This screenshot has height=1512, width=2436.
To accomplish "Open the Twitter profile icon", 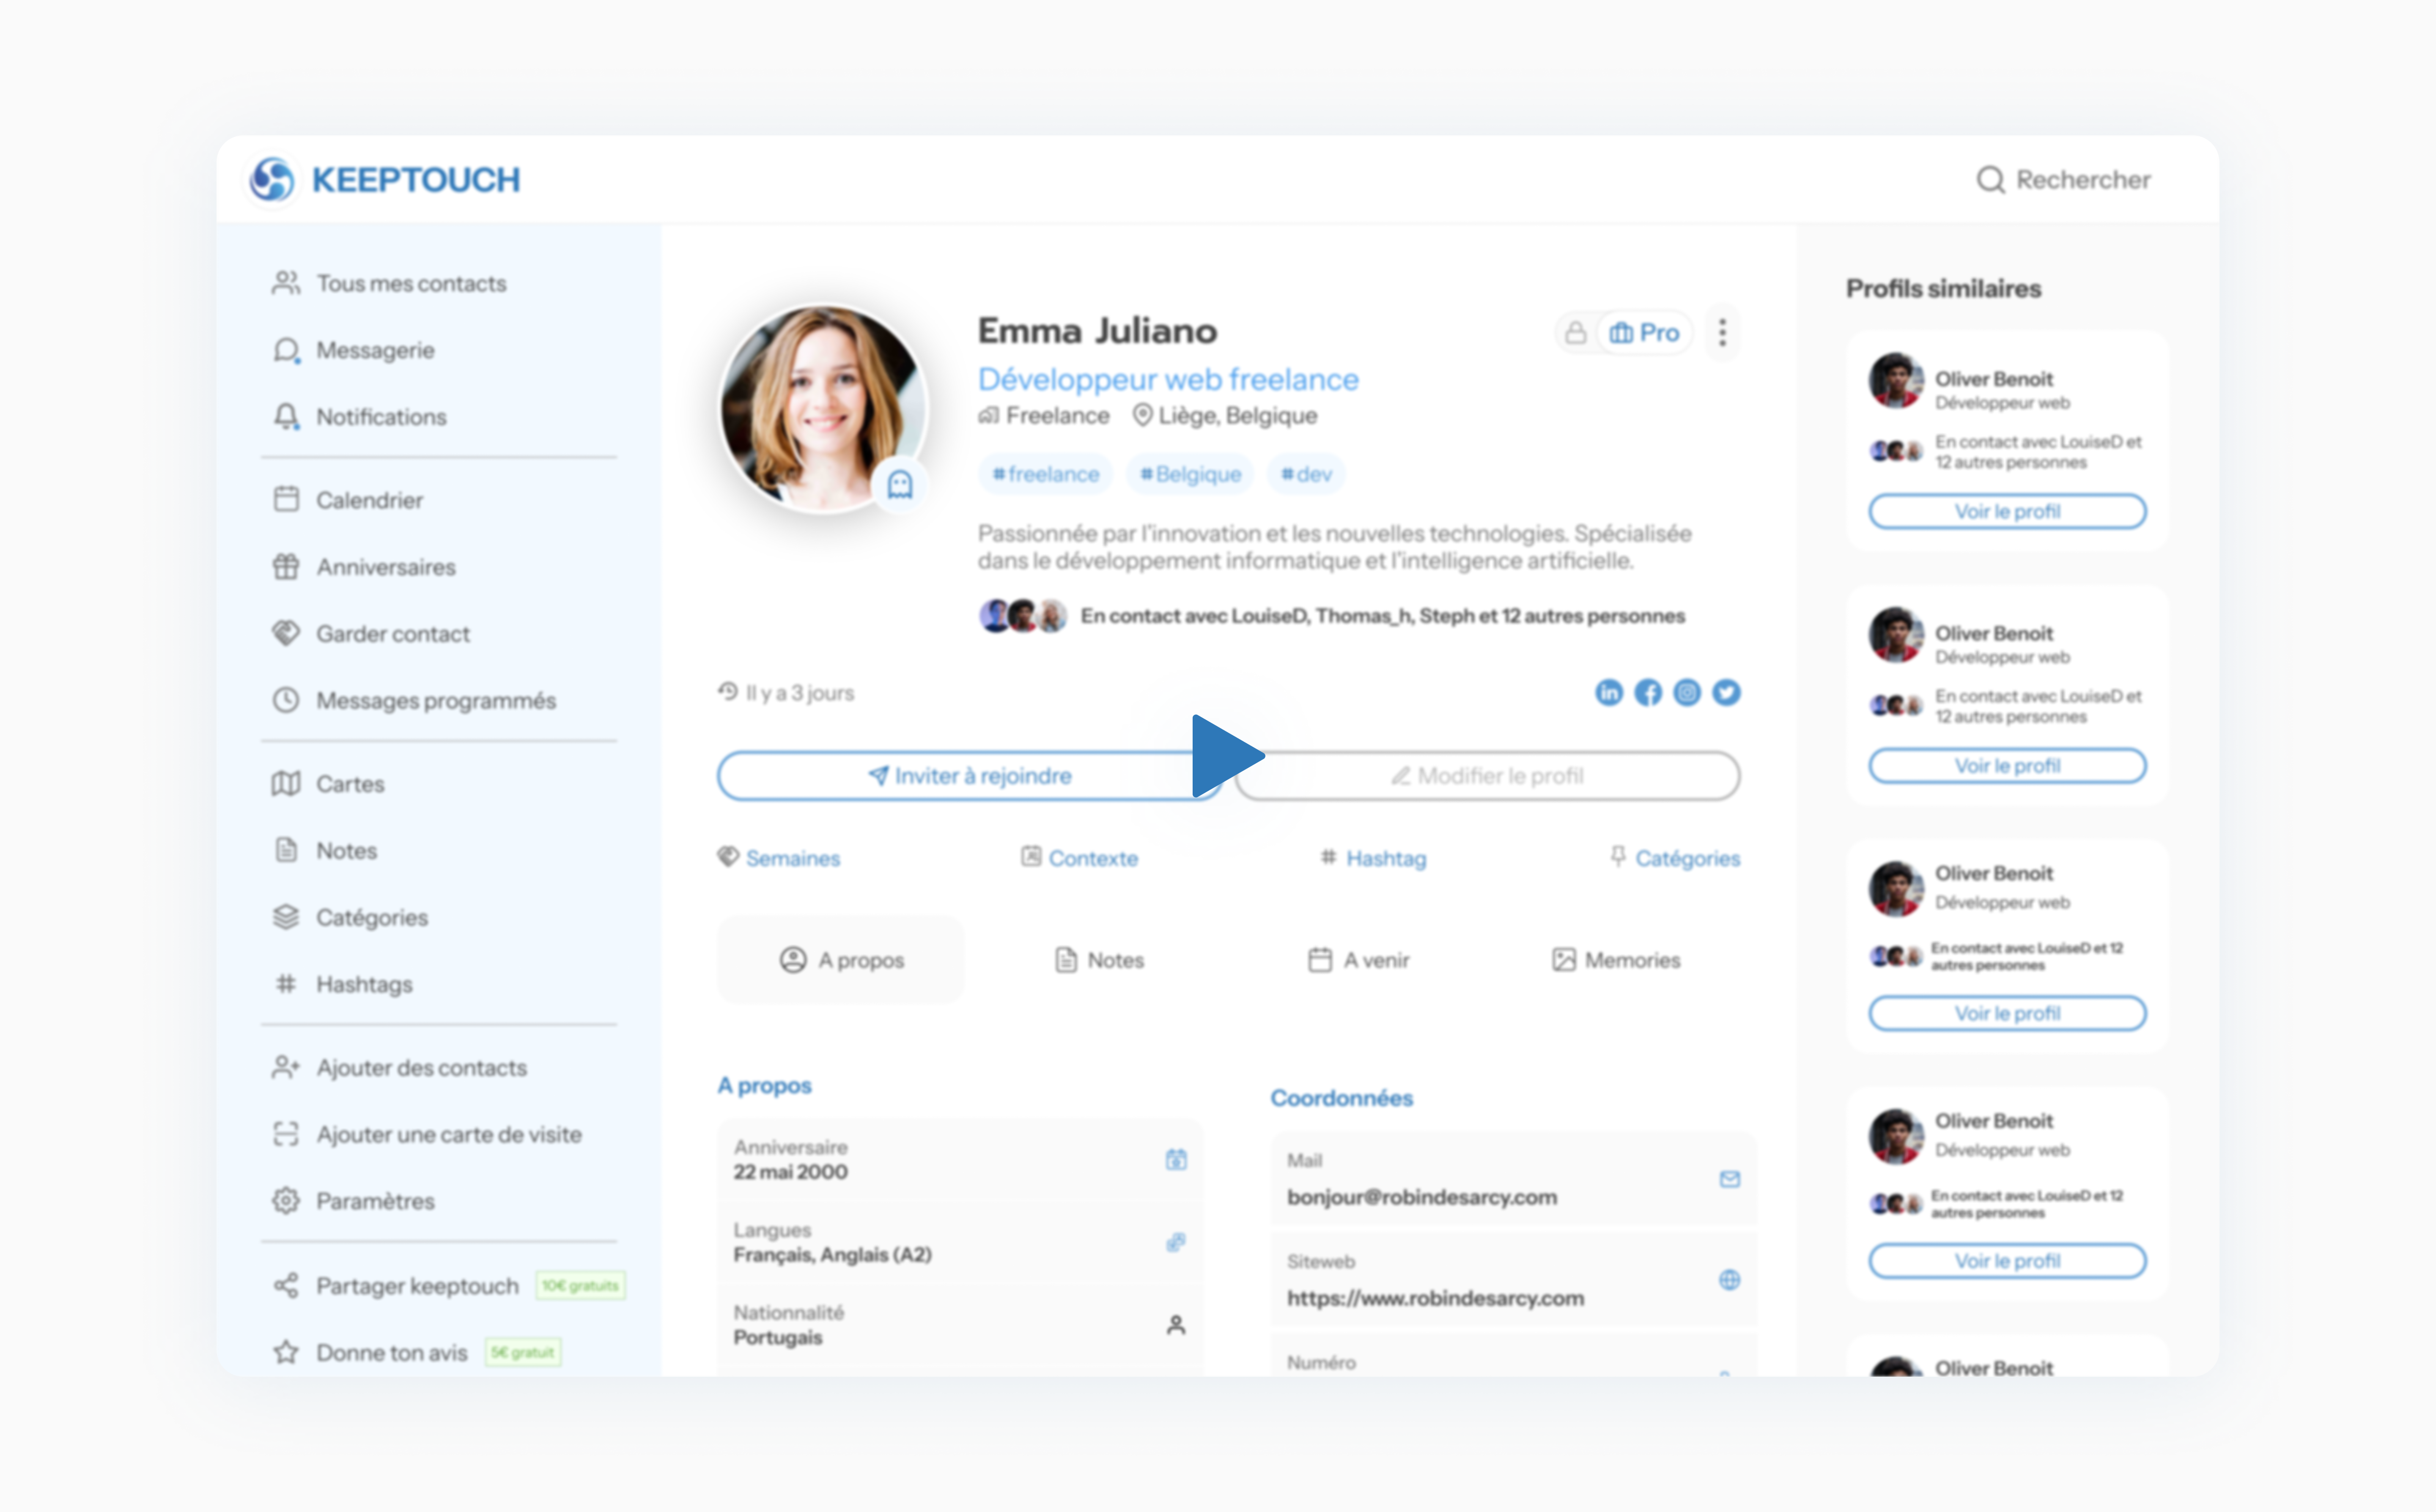I will click(x=1726, y=692).
